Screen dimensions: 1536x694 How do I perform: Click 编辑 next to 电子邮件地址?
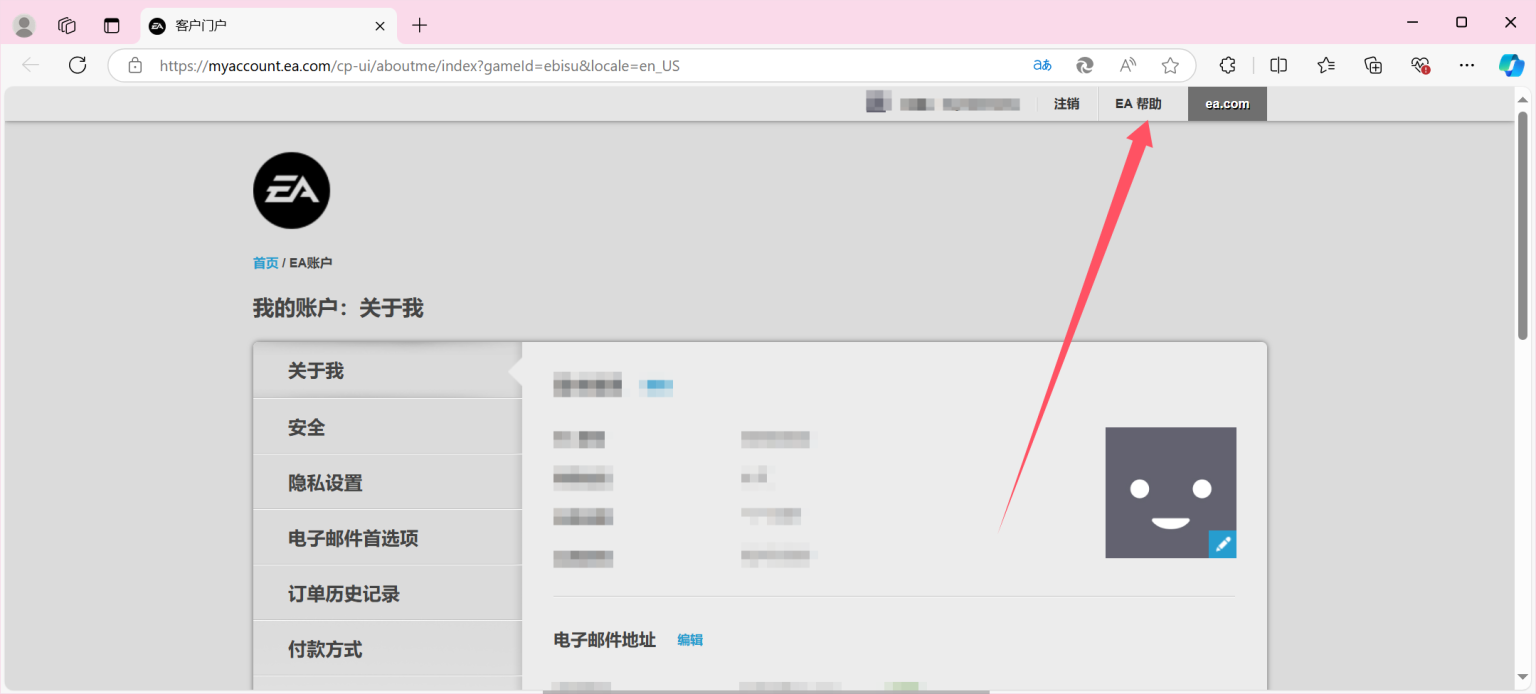[x=691, y=639]
